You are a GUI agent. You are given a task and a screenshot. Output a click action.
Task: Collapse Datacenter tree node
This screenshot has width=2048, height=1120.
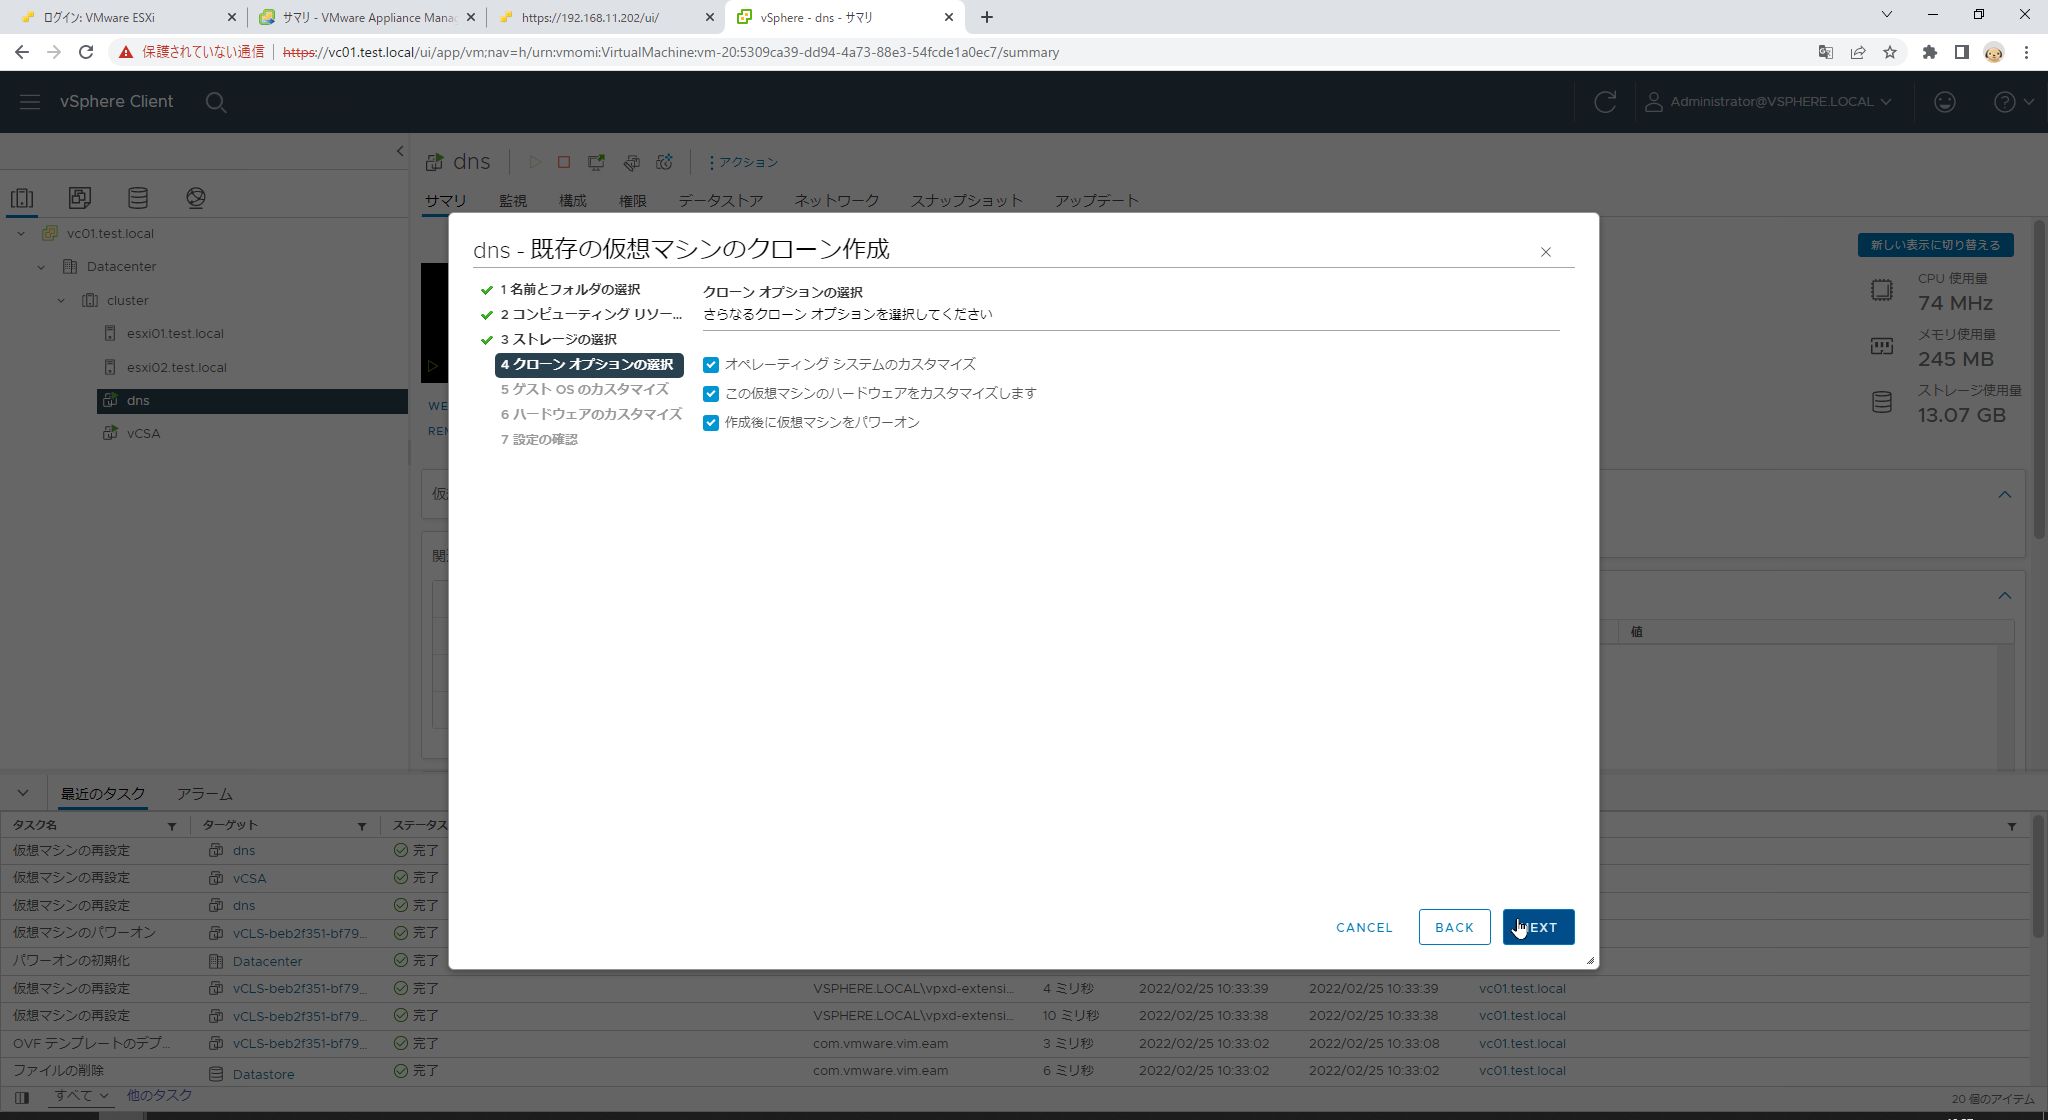point(41,267)
